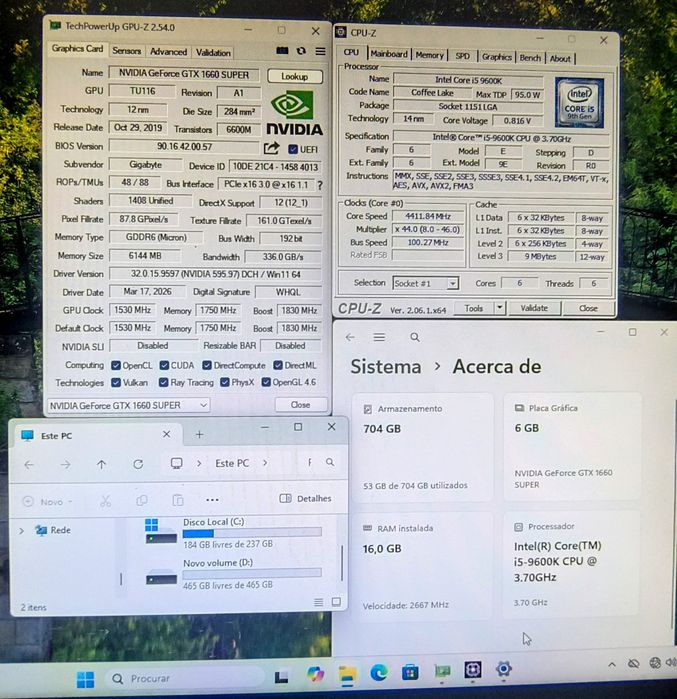Open Settings gear icon in the taskbar
Image resolution: width=677 pixels, height=699 pixels.
pos(504,669)
